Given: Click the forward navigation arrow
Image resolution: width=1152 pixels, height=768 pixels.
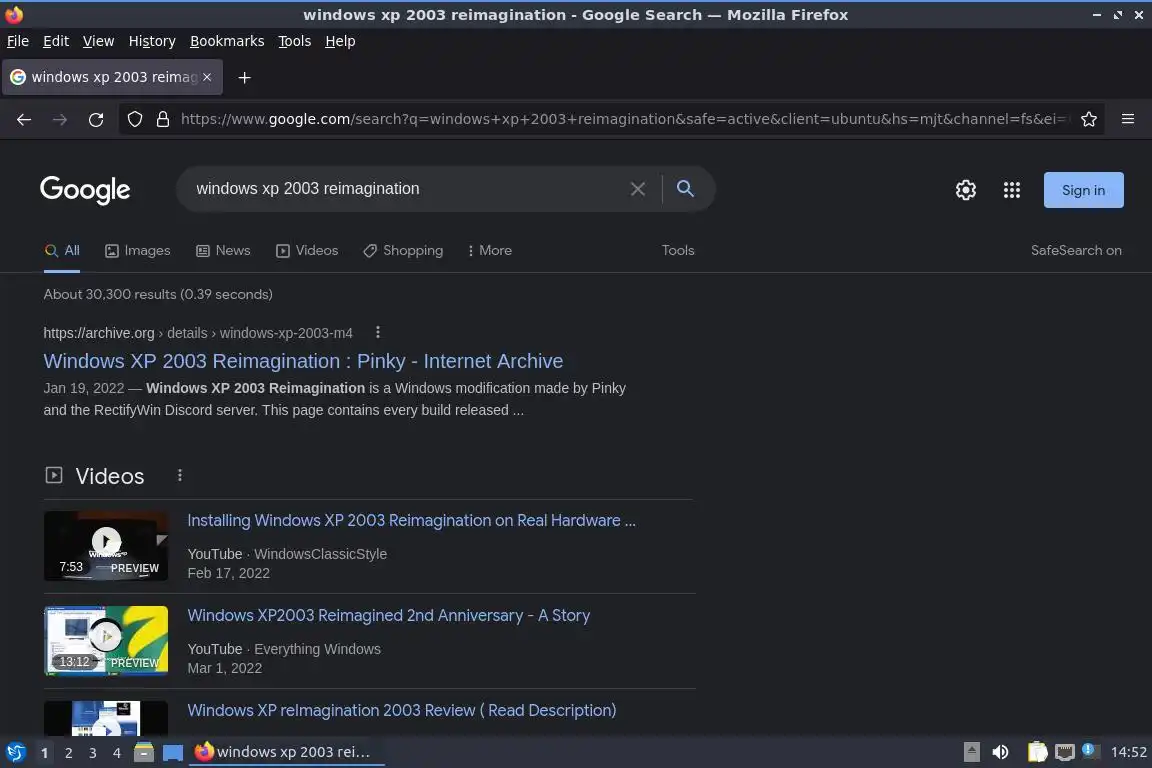Looking at the screenshot, I should (x=60, y=119).
